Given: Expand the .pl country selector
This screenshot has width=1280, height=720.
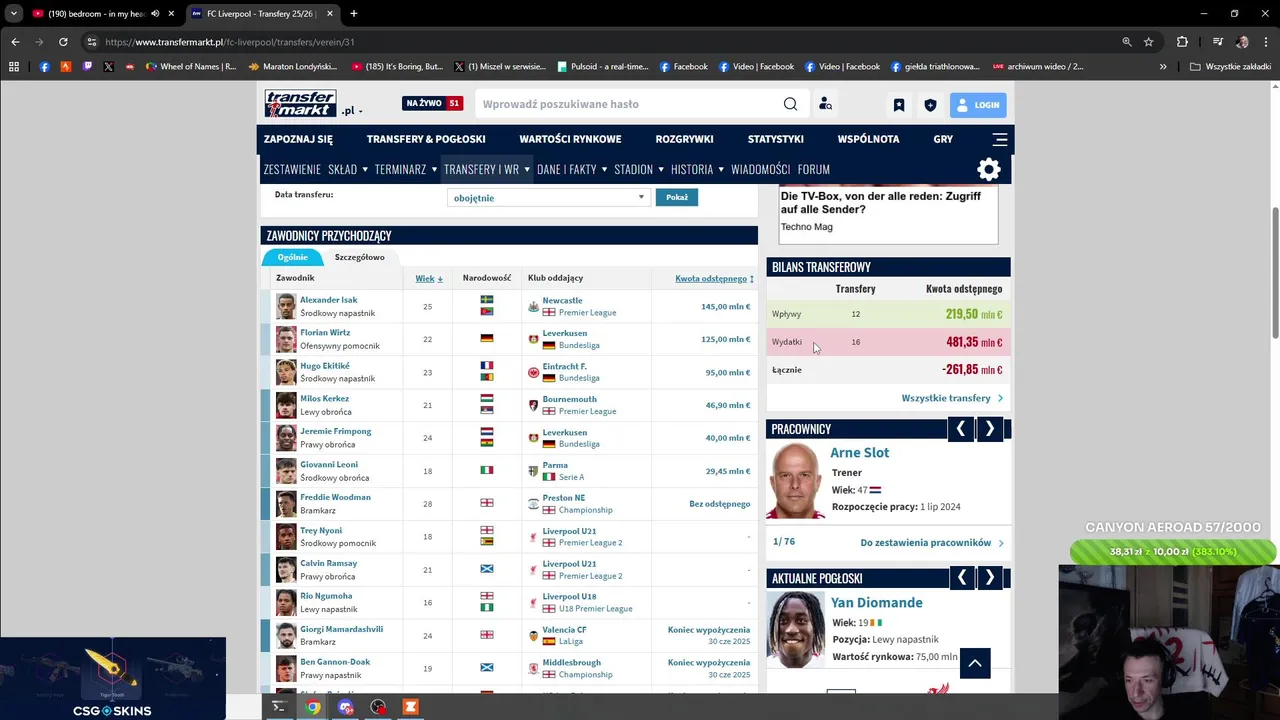Looking at the screenshot, I should 351,111.
